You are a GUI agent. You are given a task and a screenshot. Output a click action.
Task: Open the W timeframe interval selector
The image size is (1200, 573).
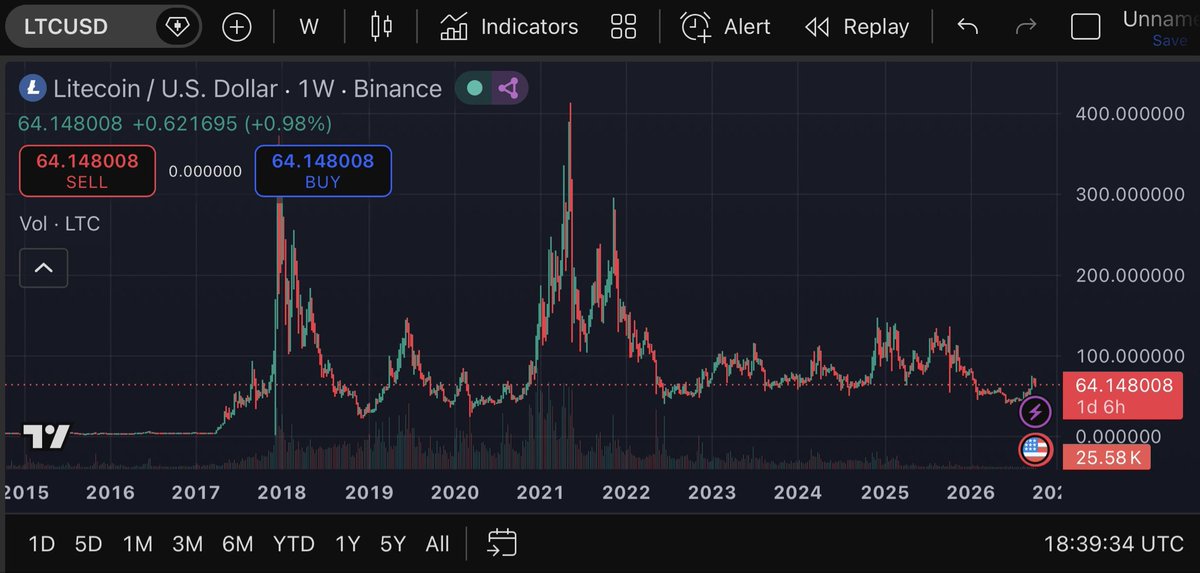pos(309,27)
